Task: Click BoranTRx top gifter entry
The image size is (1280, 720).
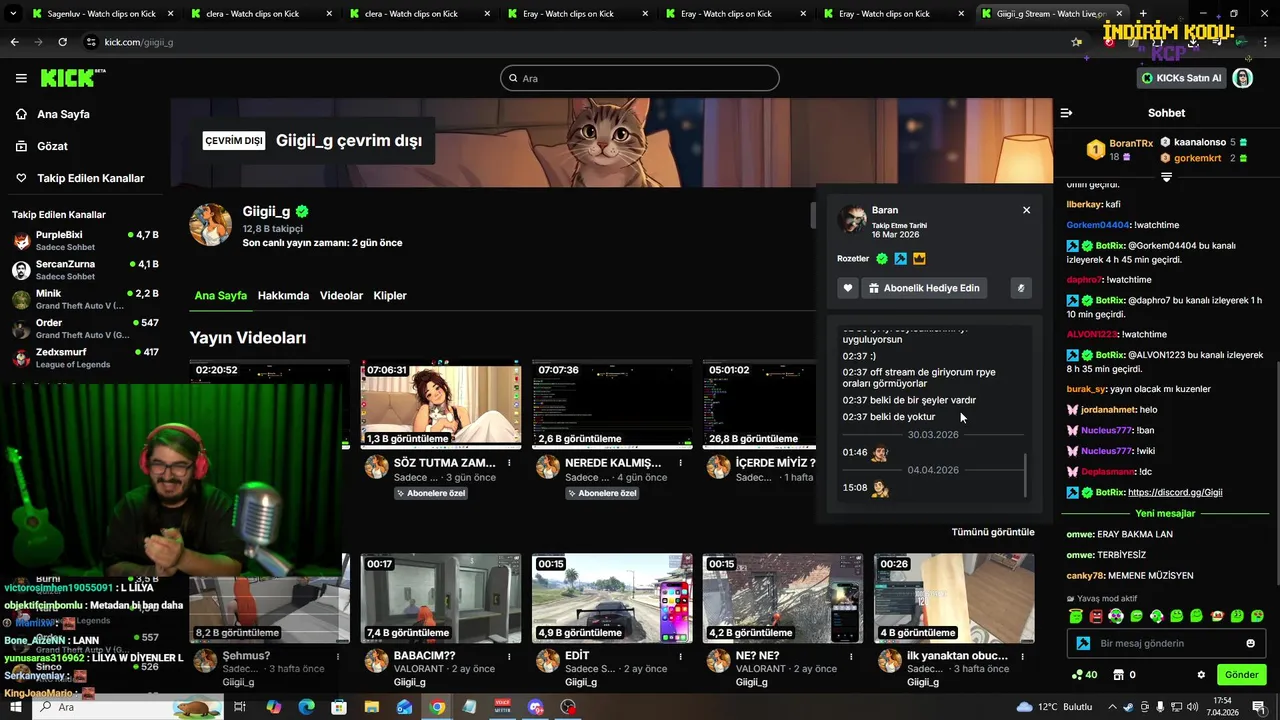Action: (x=1120, y=150)
